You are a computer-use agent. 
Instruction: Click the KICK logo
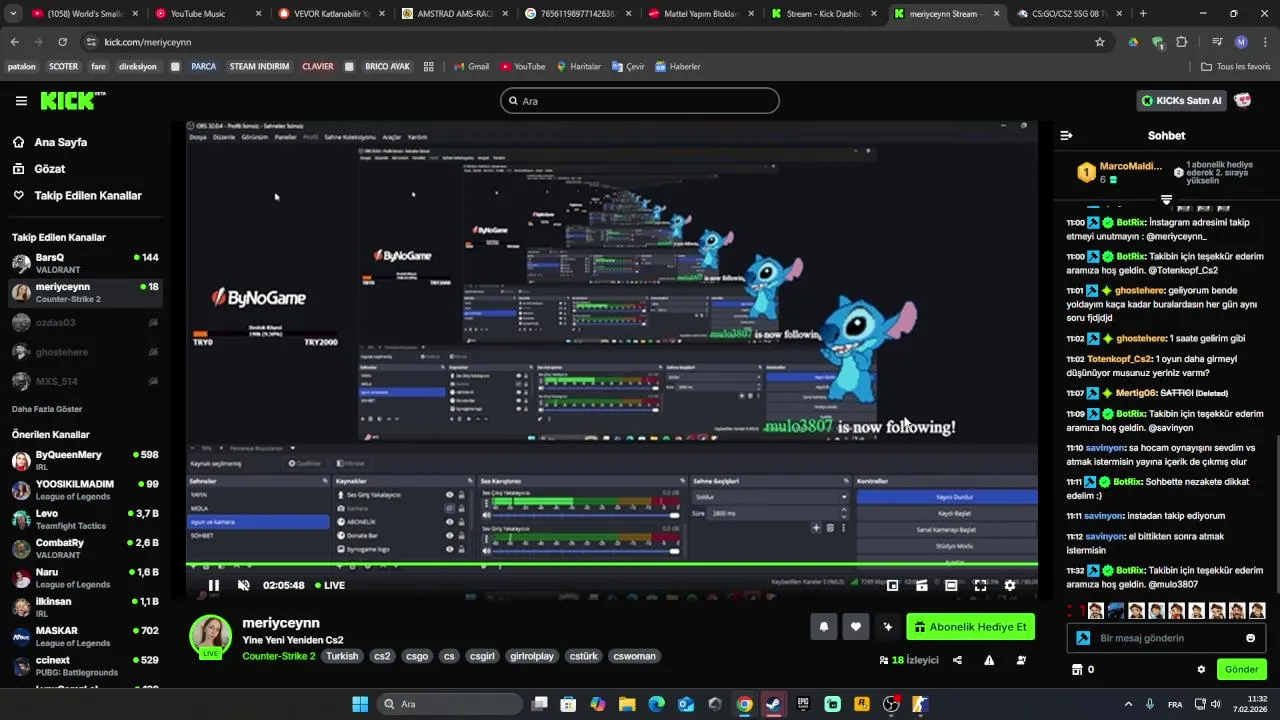click(72, 101)
